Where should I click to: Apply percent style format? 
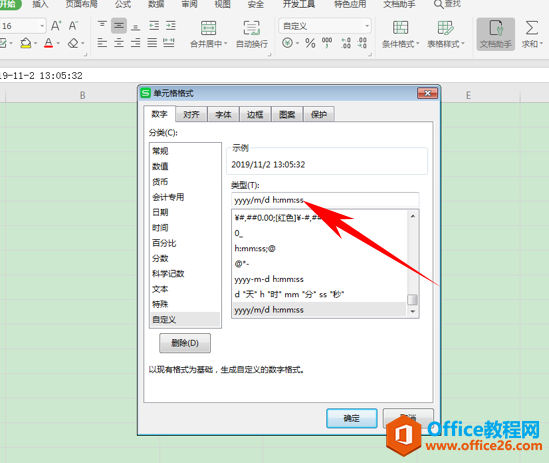click(310, 43)
